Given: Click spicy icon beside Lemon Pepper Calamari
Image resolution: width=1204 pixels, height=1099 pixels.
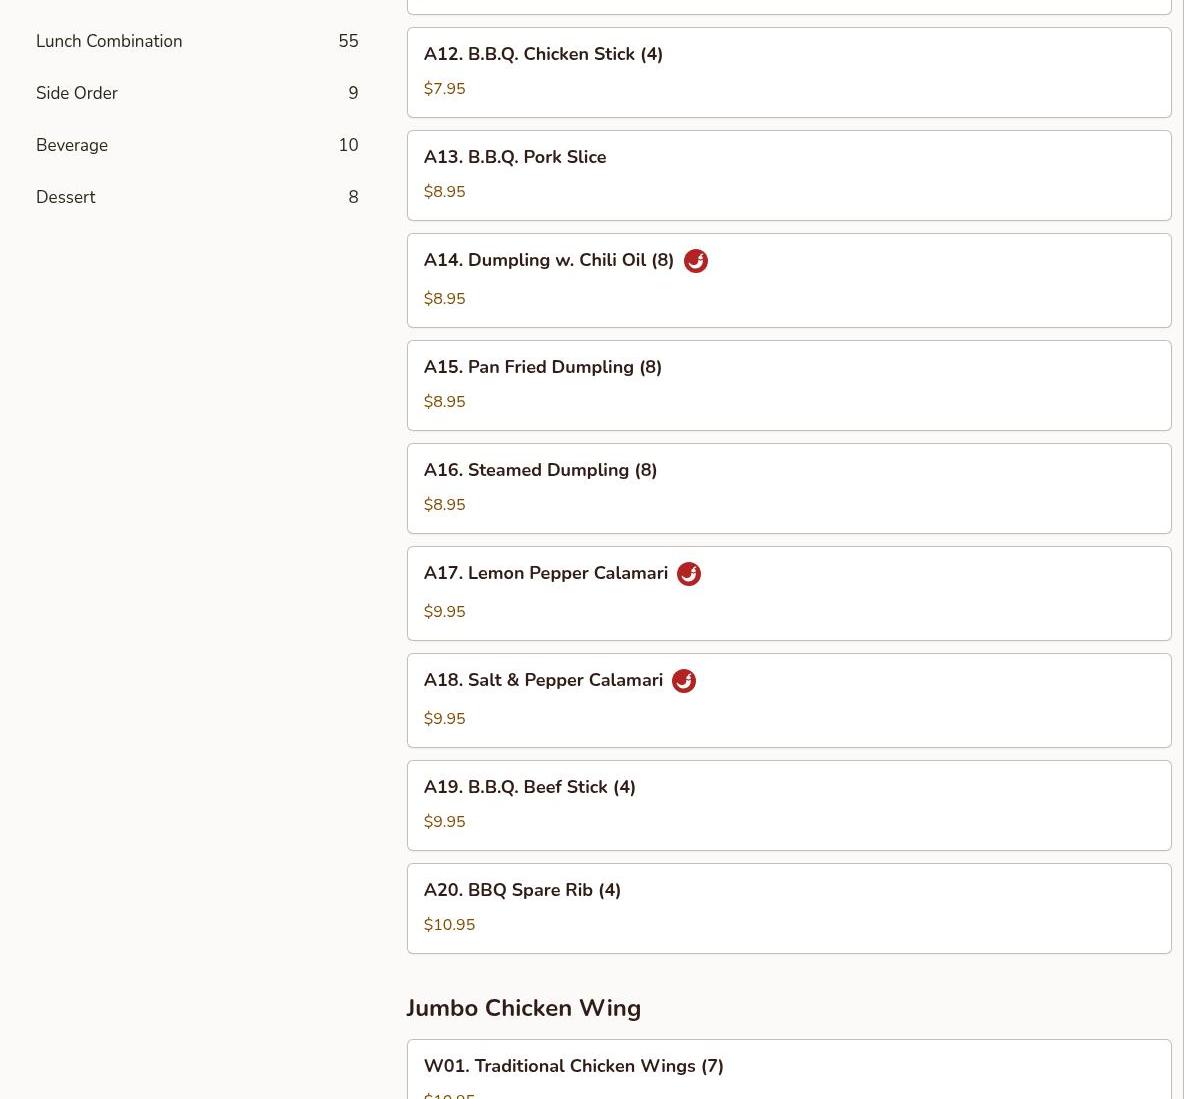Looking at the screenshot, I should click(689, 574).
